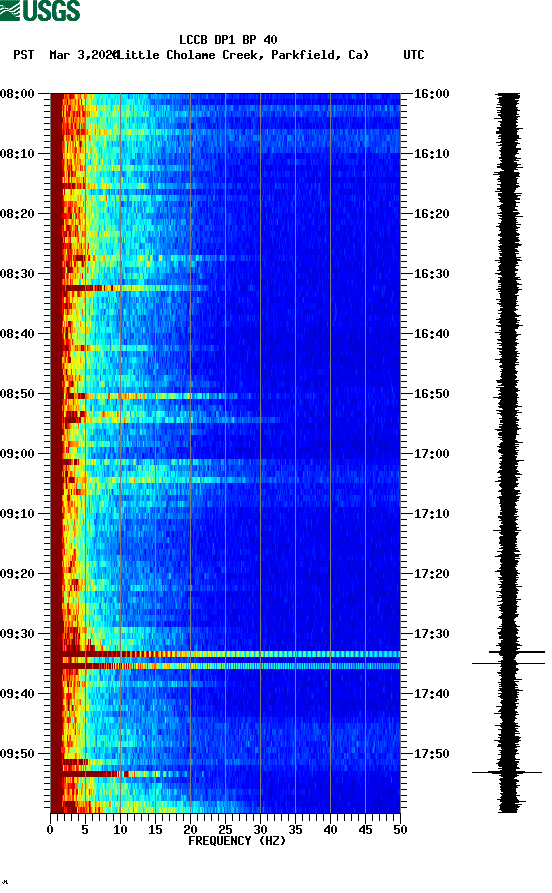Click the frequency axis label '5'
This screenshot has width=552, height=893.
(x=85, y=830)
